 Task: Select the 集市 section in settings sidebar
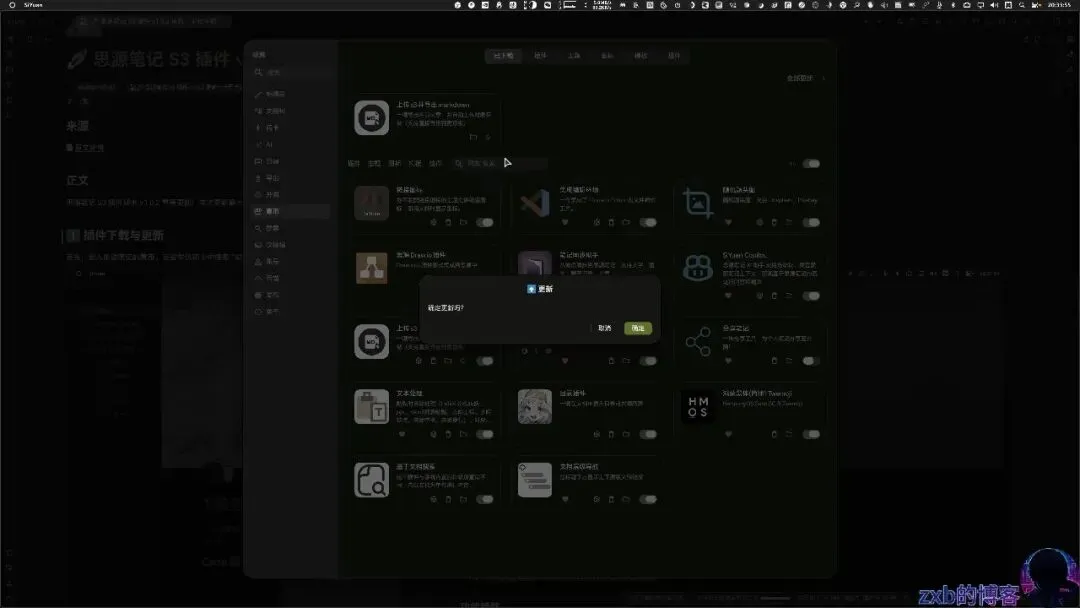coord(291,211)
